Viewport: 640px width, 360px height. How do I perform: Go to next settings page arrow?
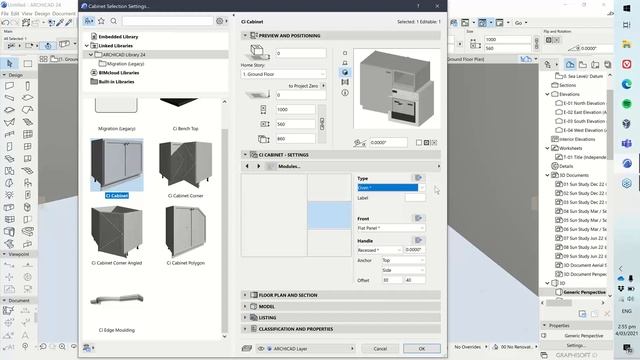[258, 166]
